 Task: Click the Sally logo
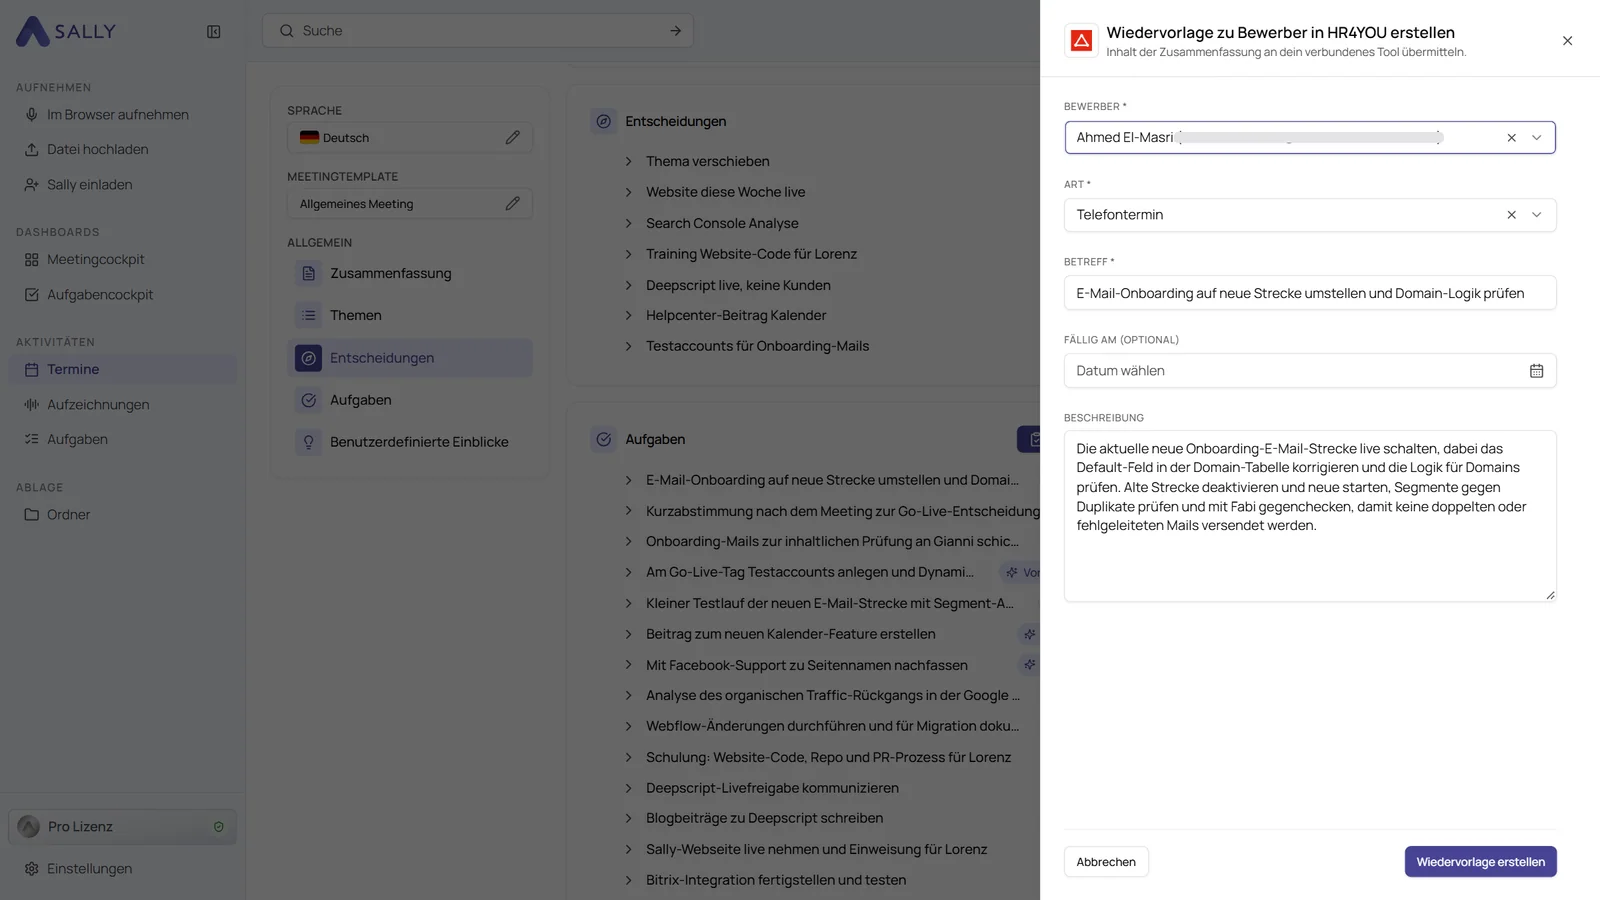[x=66, y=32]
